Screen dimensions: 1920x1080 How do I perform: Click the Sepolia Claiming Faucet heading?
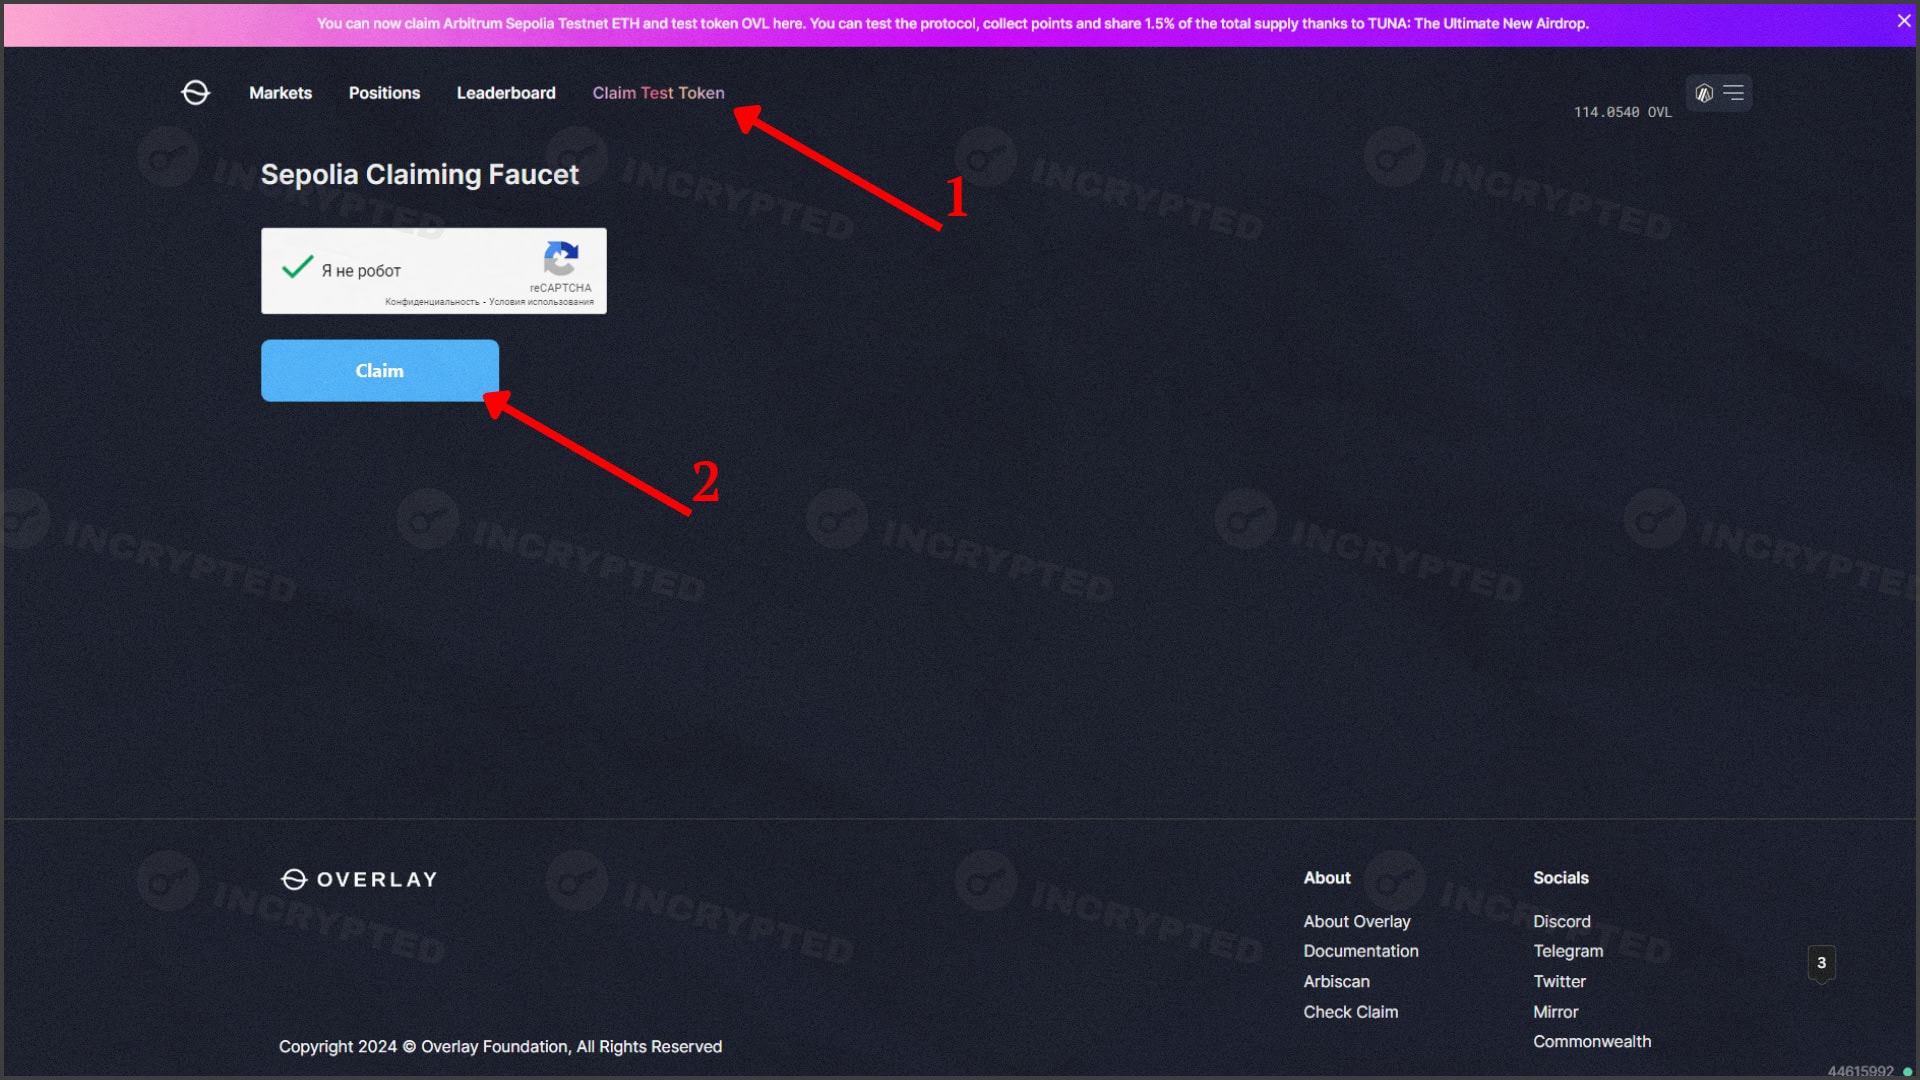pos(419,175)
